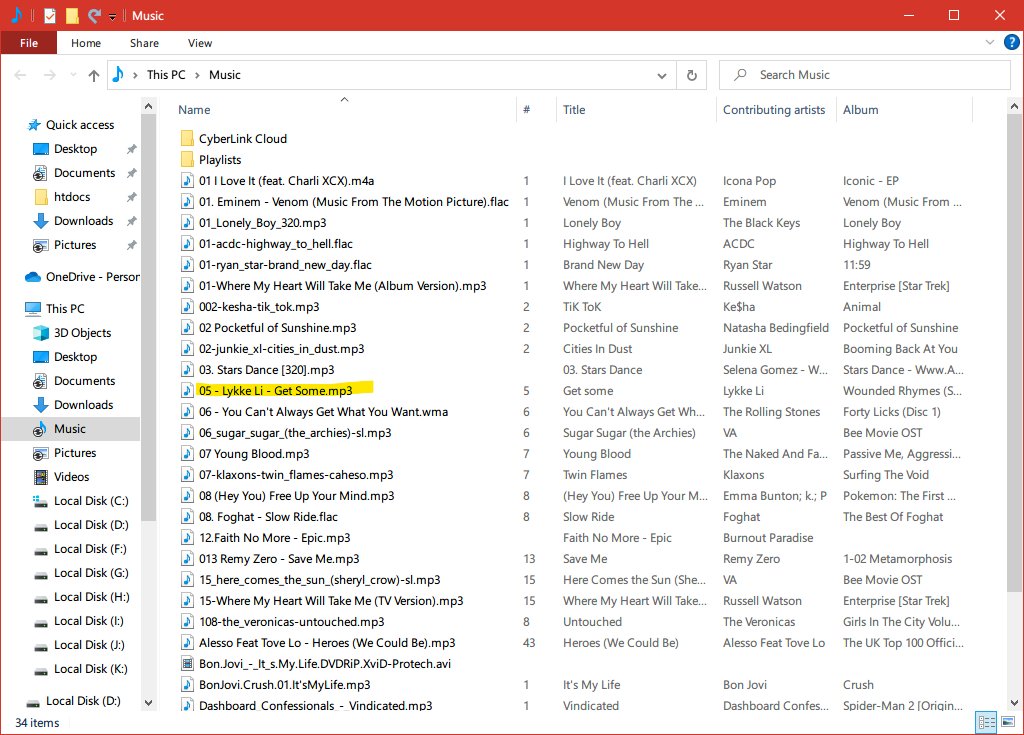This screenshot has width=1024, height=735.
Task: Open the Share ribbon tab
Action: [x=144, y=43]
